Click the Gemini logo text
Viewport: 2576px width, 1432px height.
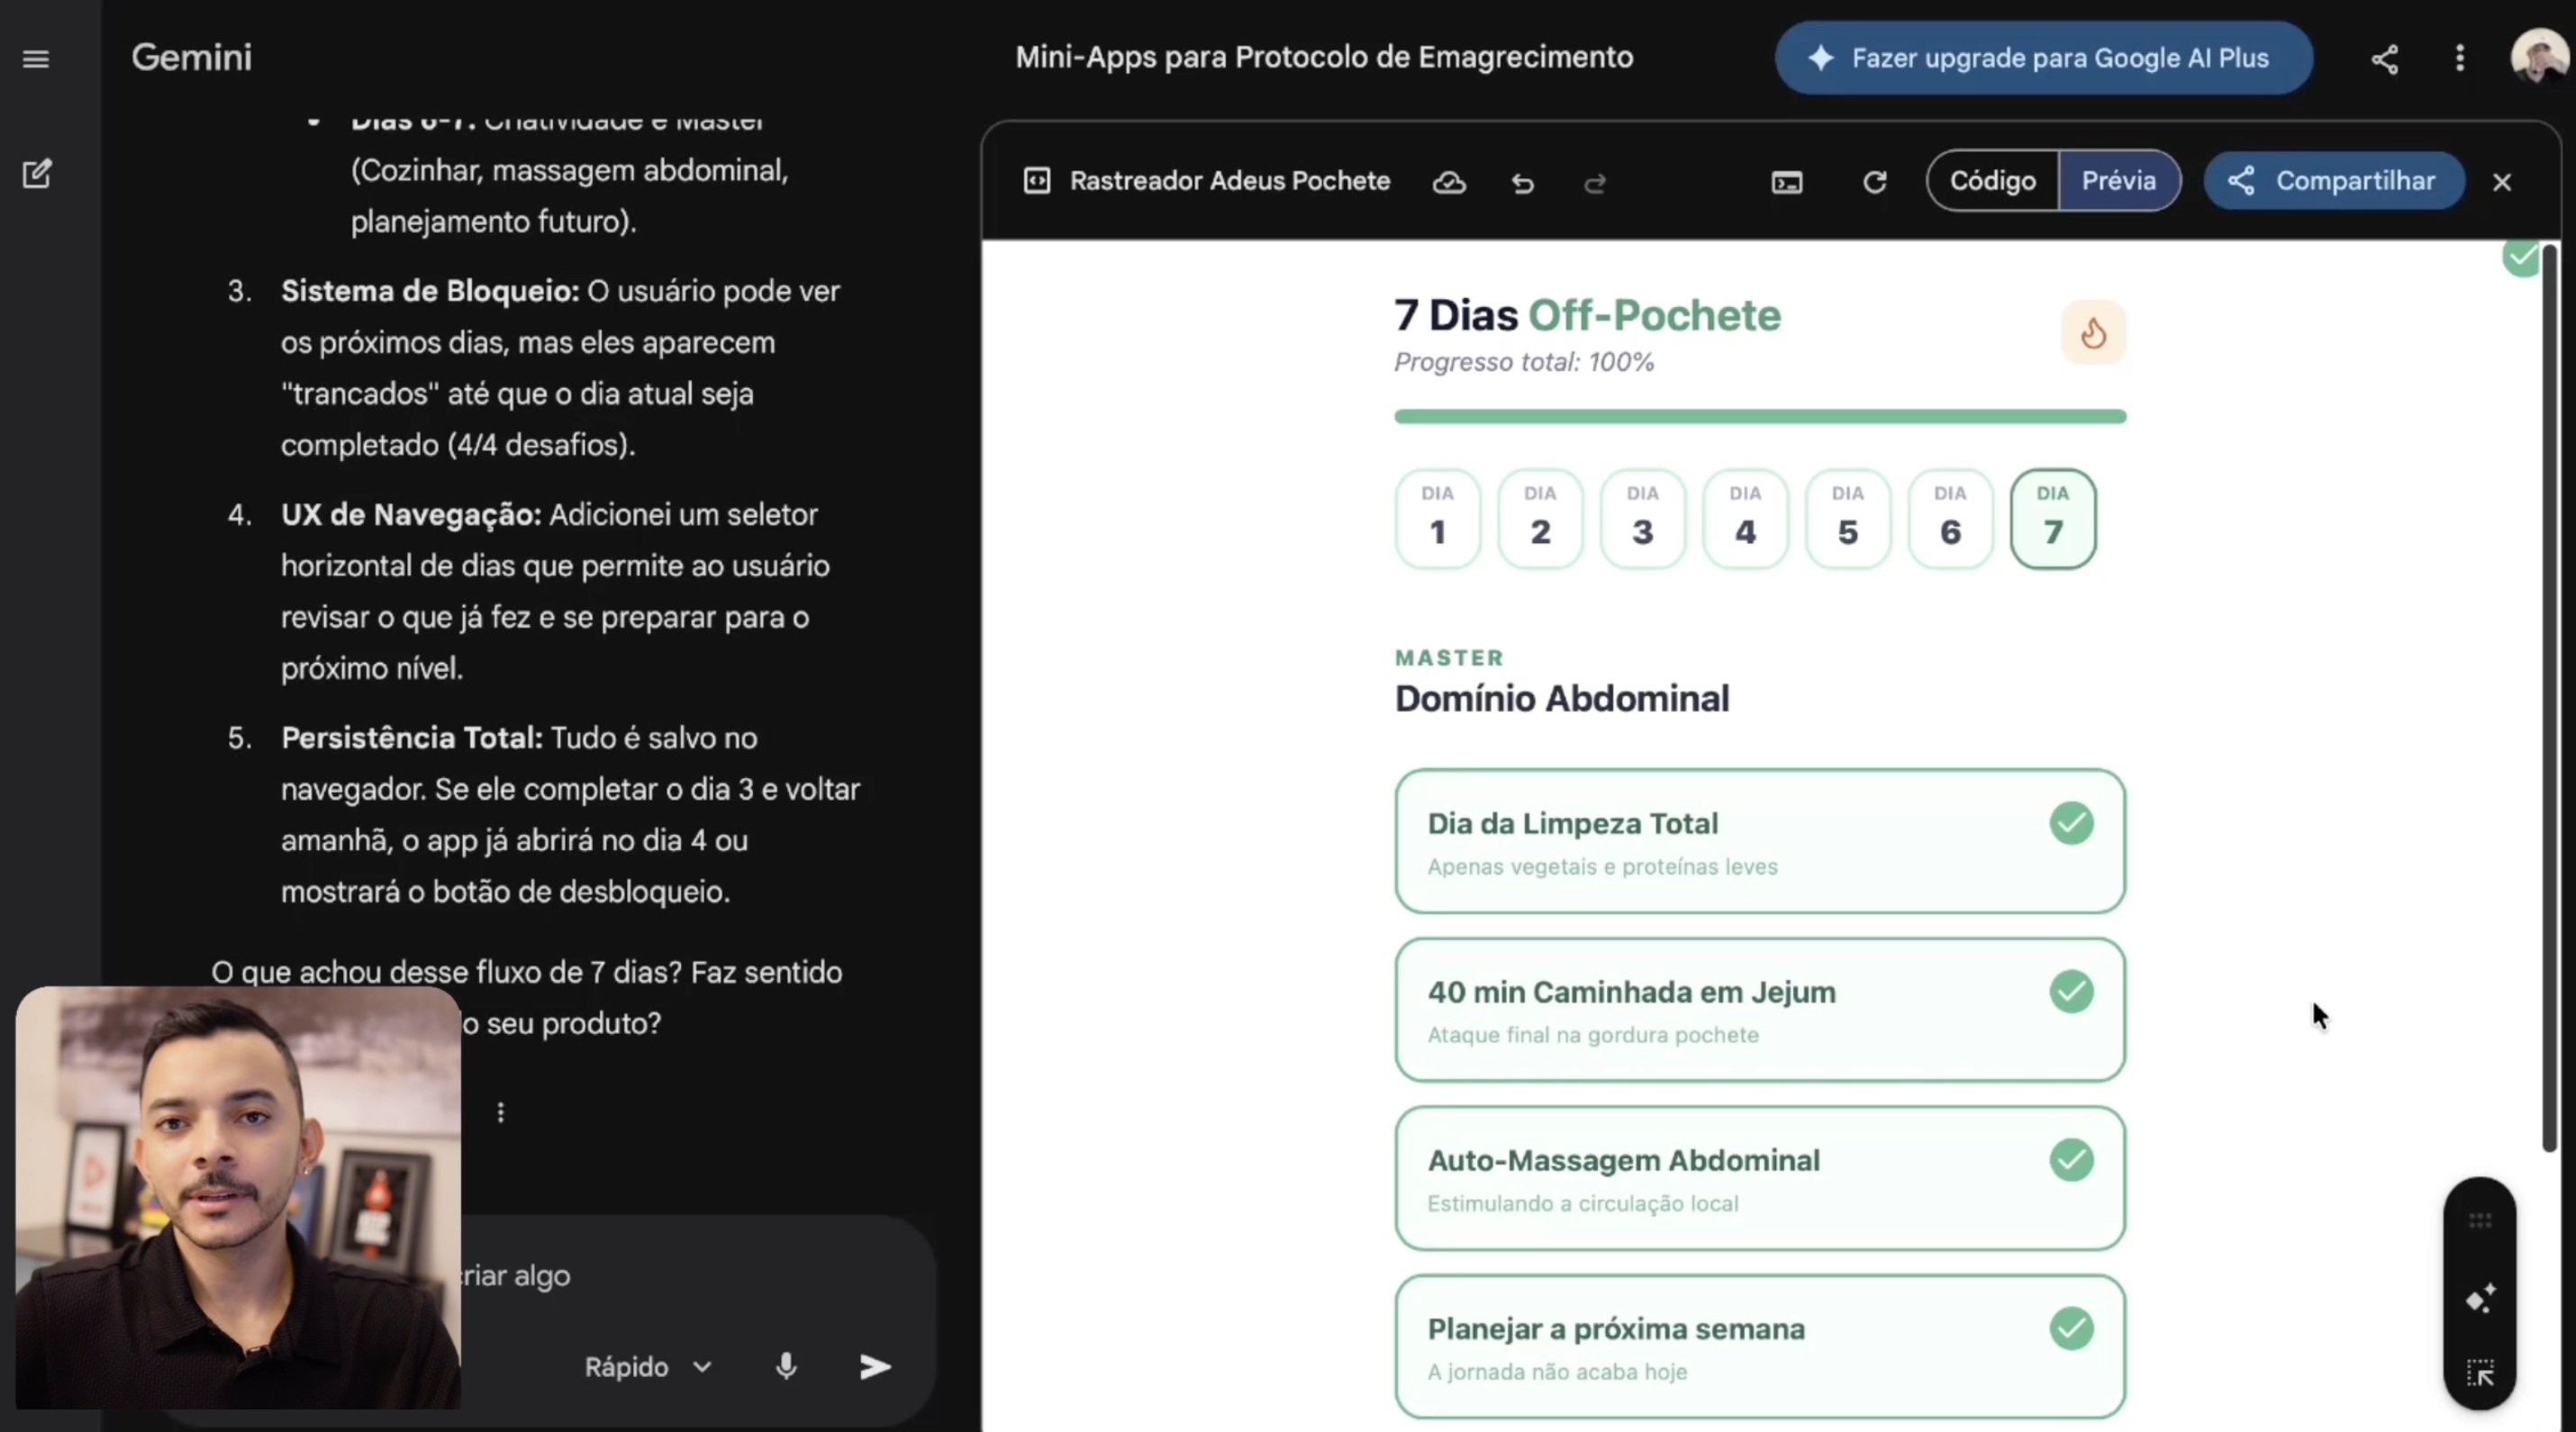(x=192, y=58)
